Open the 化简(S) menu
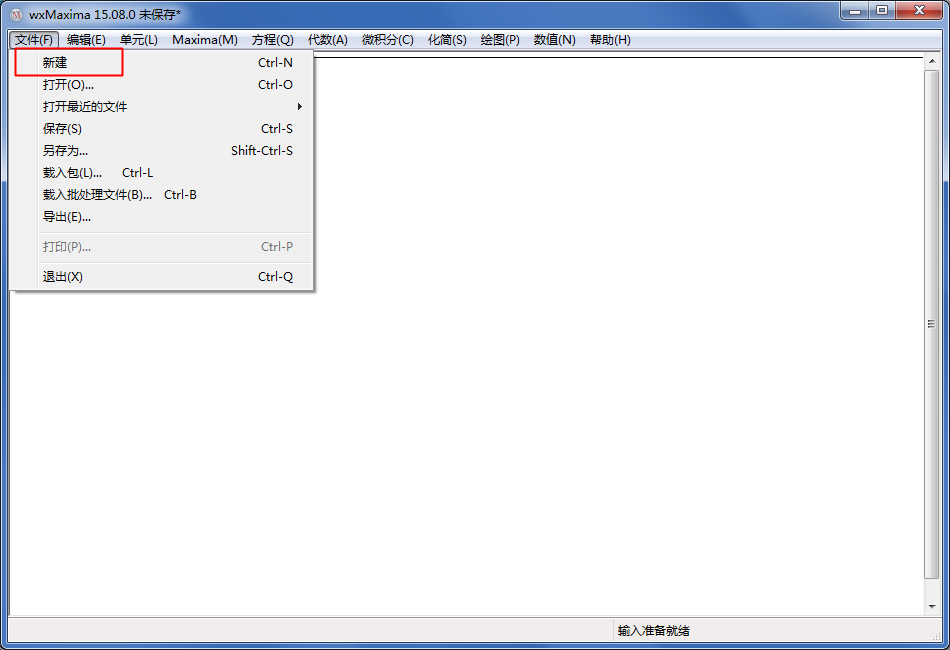Viewport: 950px width, 650px height. point(447,40)
